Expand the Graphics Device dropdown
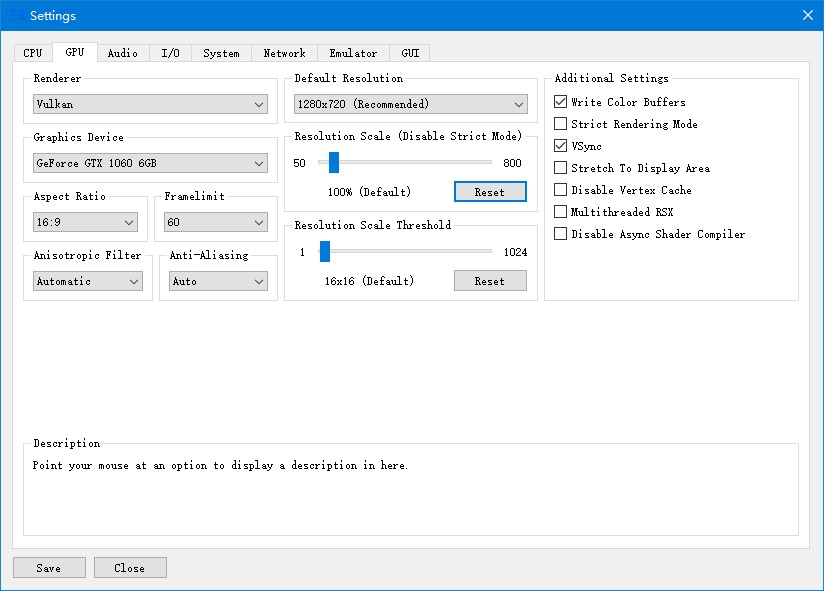Screen dimensions: 824x591 click(x=150, y=163)
